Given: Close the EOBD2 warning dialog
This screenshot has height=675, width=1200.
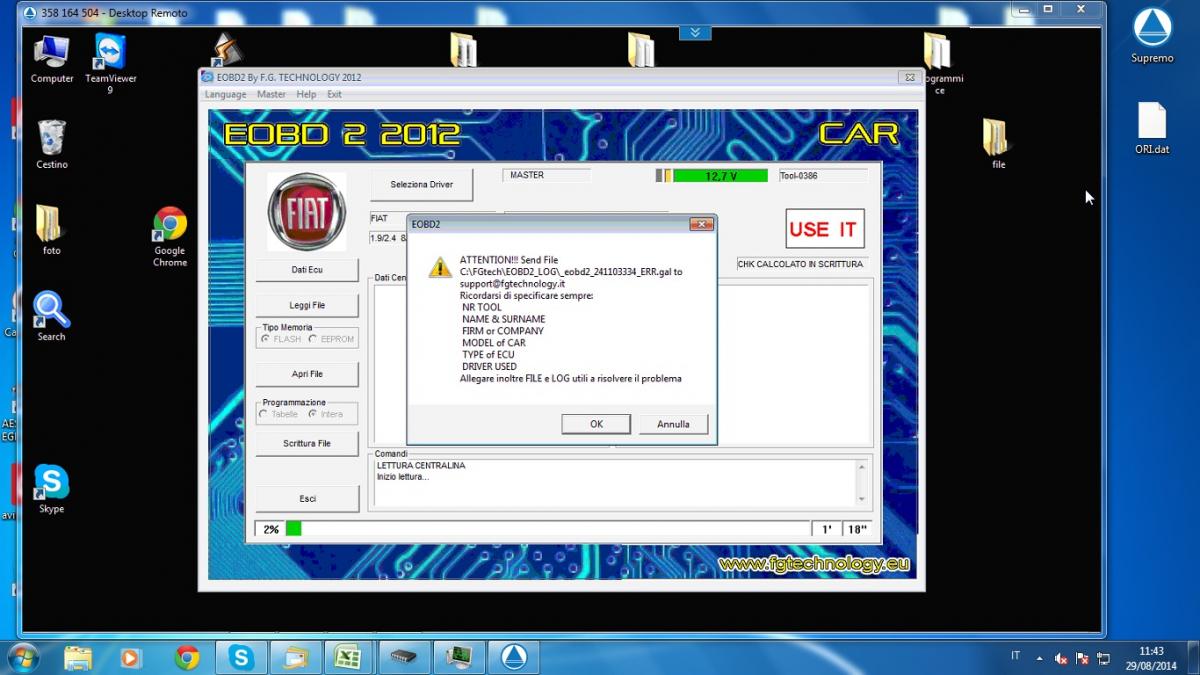Looking at the screenshot, I should (701, 224).
